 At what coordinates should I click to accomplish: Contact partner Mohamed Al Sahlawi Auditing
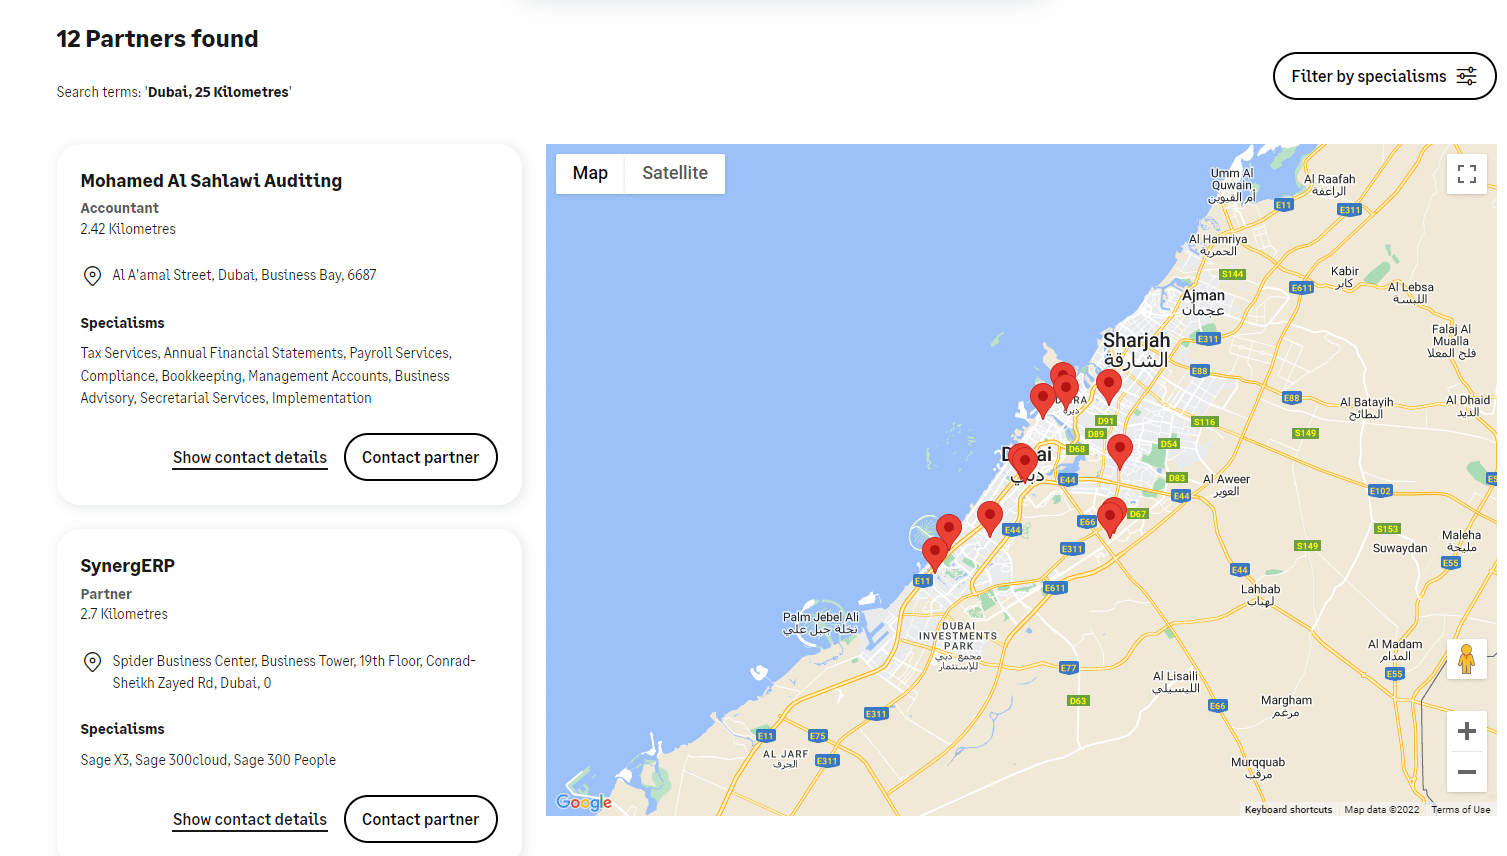[x=420, y=457]
